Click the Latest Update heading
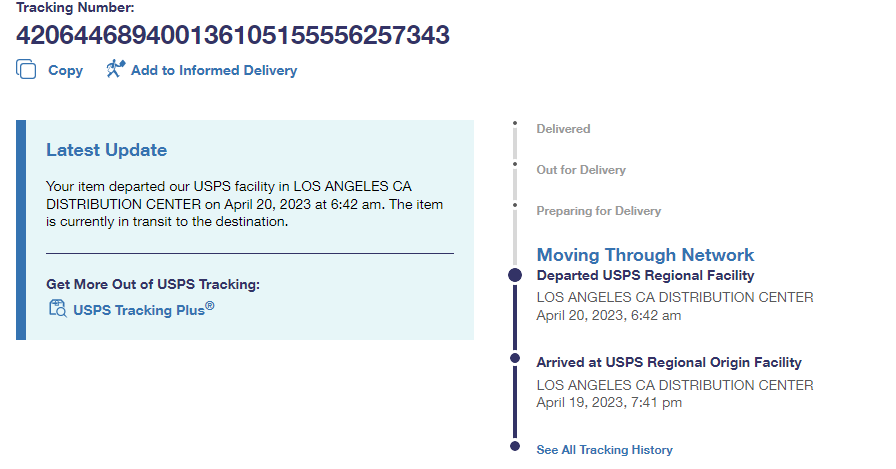 click(x=106, y=150)
